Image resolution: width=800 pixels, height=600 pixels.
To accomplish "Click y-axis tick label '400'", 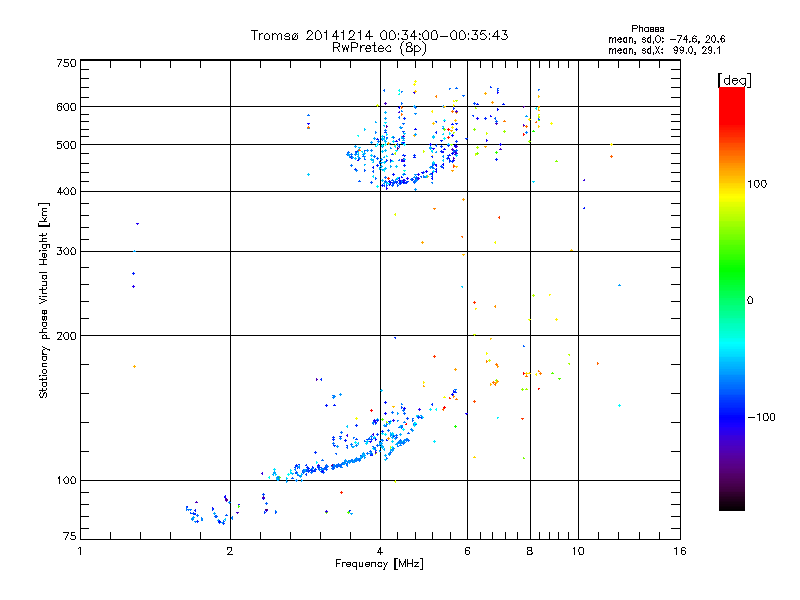I will pos(66,192).
